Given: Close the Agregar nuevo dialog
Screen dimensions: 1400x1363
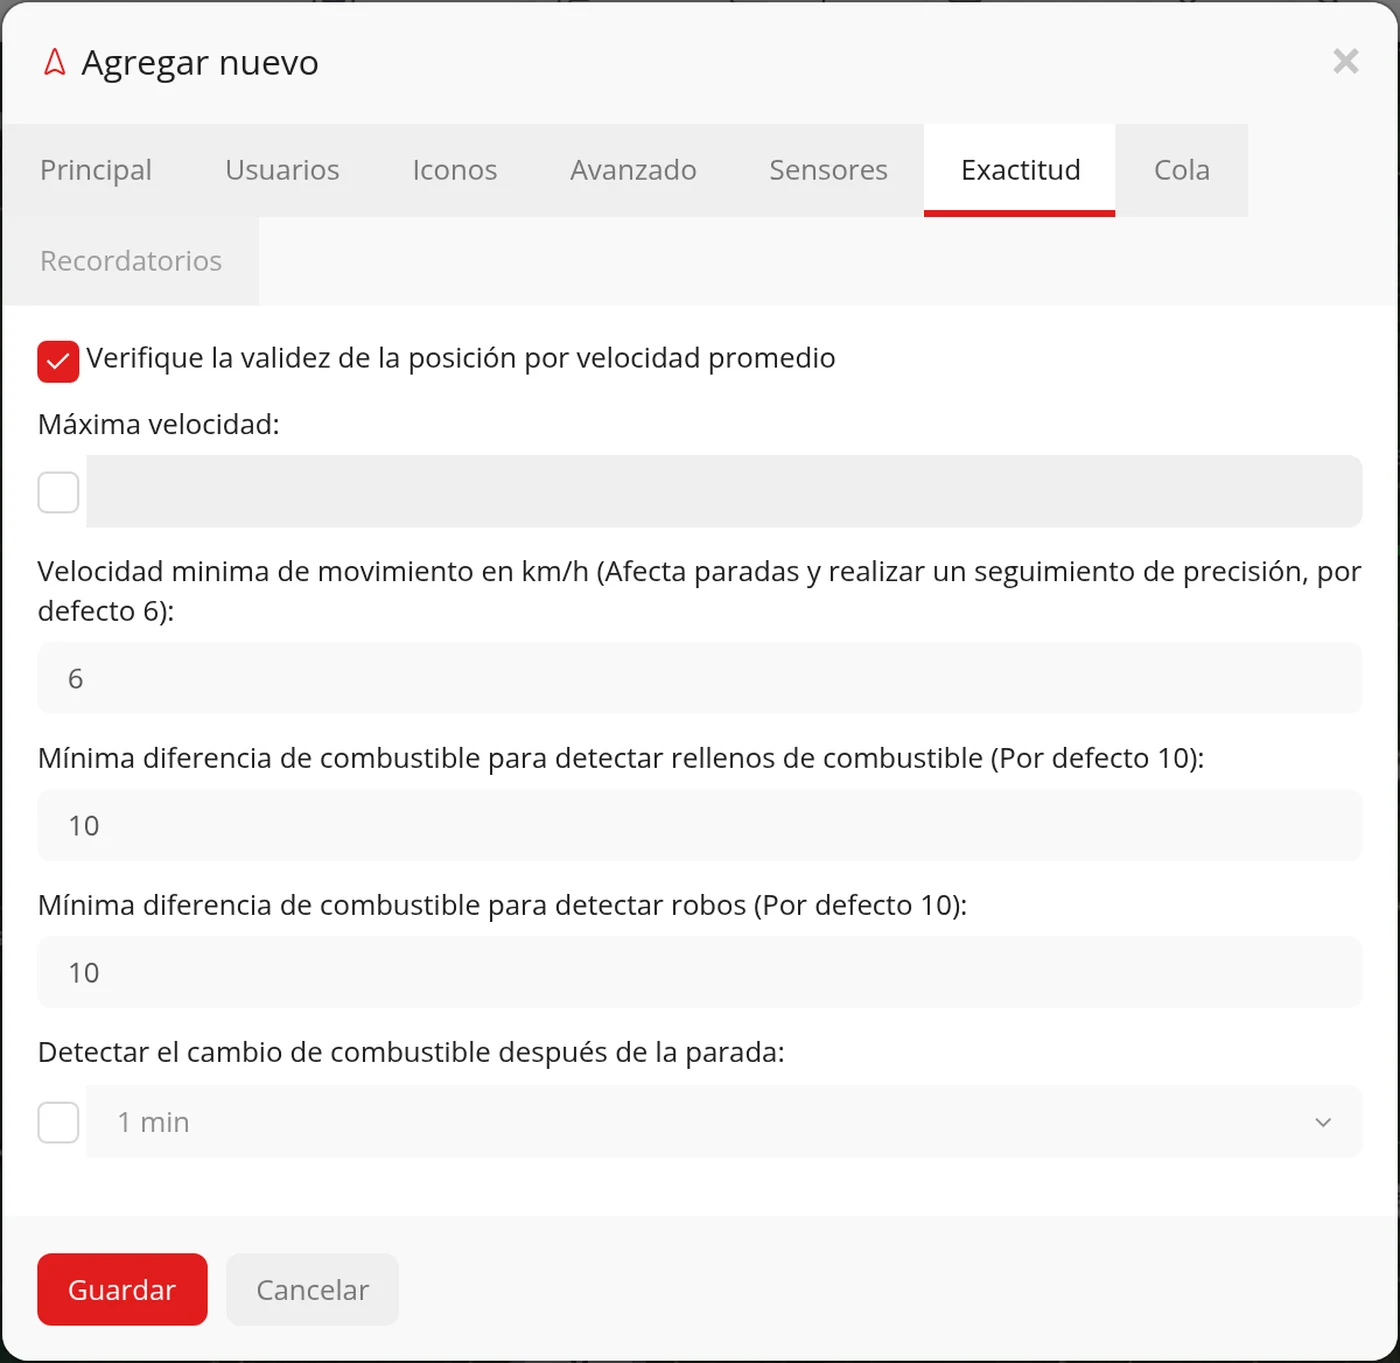Looking at the screenshot, I should tap(1346, 61).
